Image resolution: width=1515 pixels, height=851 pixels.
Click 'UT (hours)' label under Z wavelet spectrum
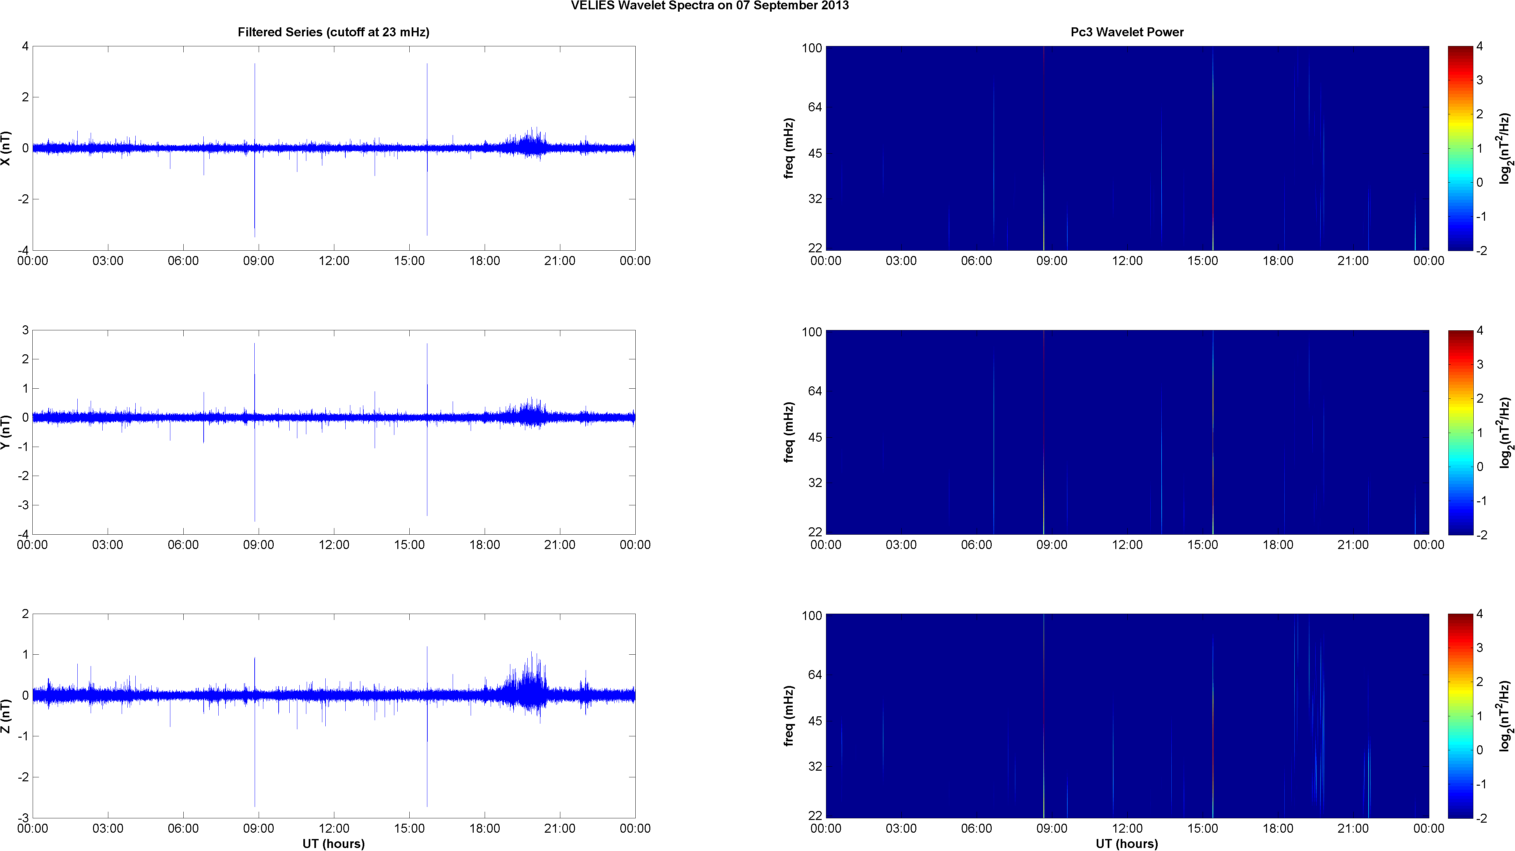click(x=1127, y=844)
